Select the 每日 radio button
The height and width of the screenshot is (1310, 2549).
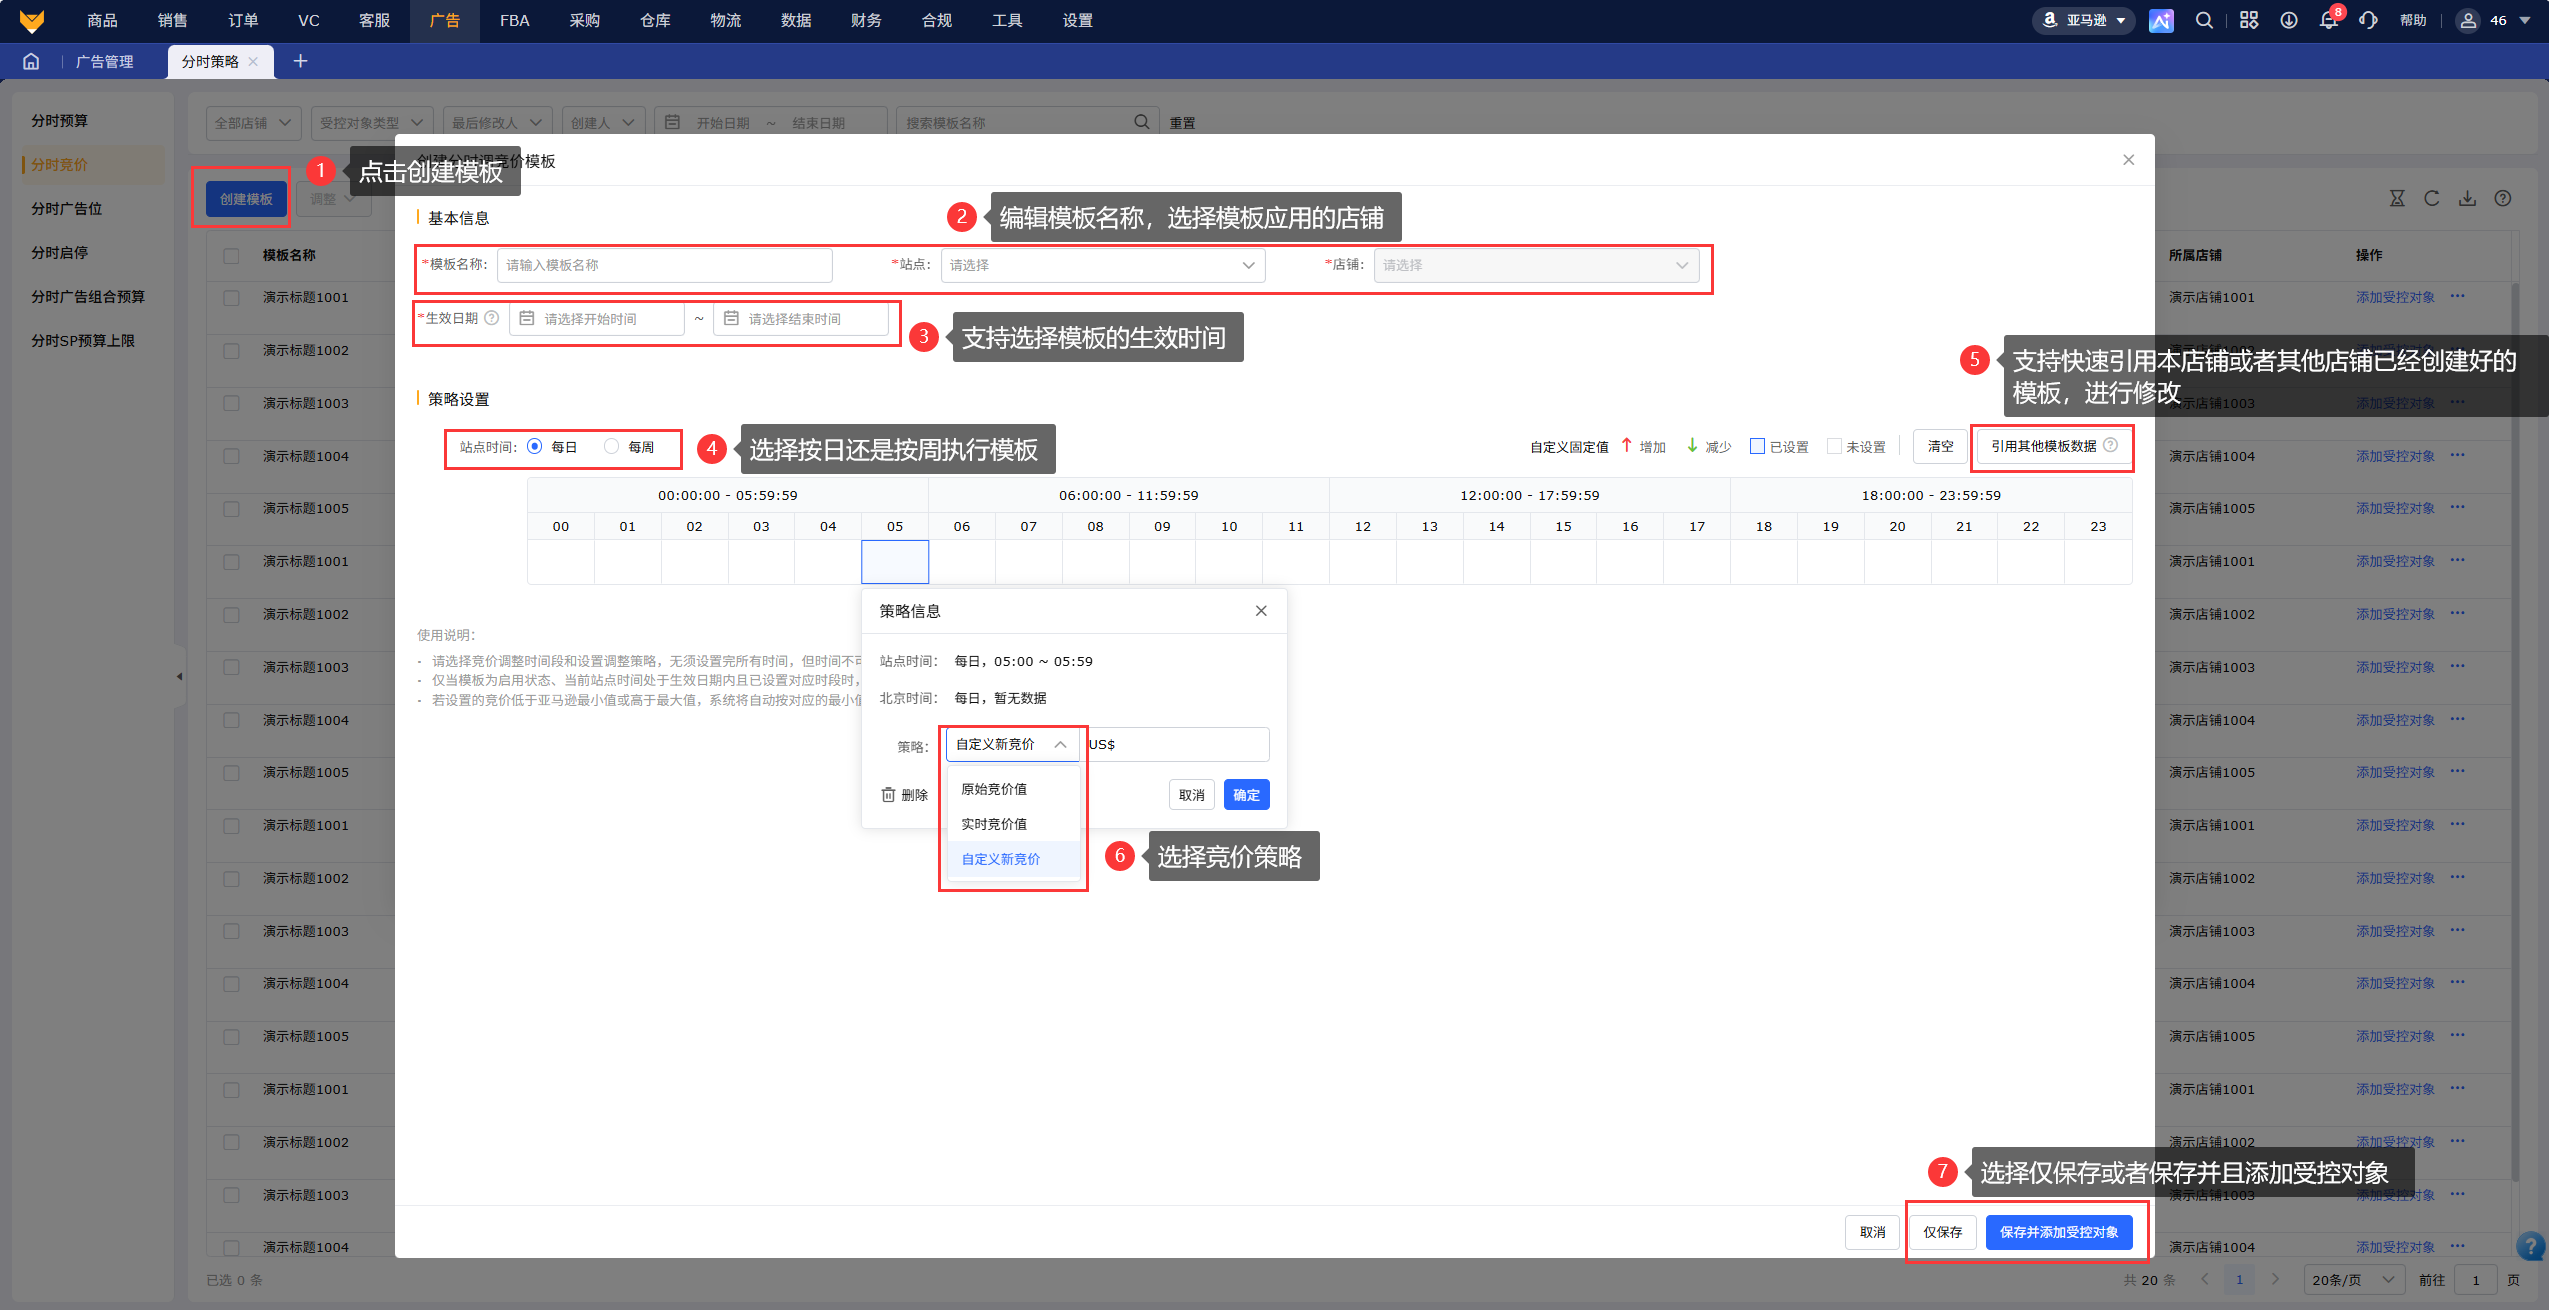(x=534, y=447)
